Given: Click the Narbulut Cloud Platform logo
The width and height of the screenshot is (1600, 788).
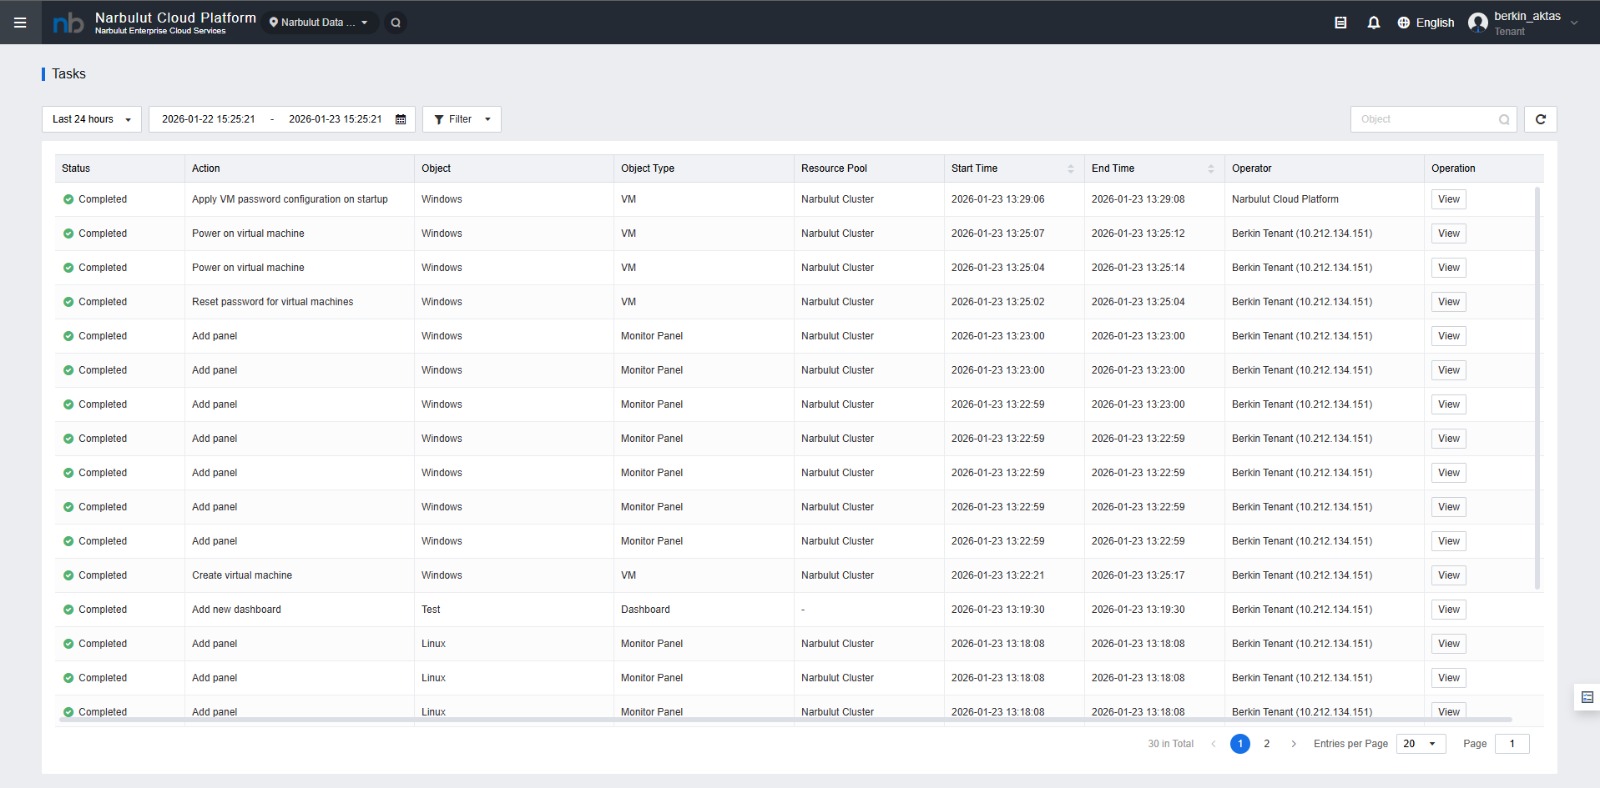Looking at the screenshot, I should (68, 22).
